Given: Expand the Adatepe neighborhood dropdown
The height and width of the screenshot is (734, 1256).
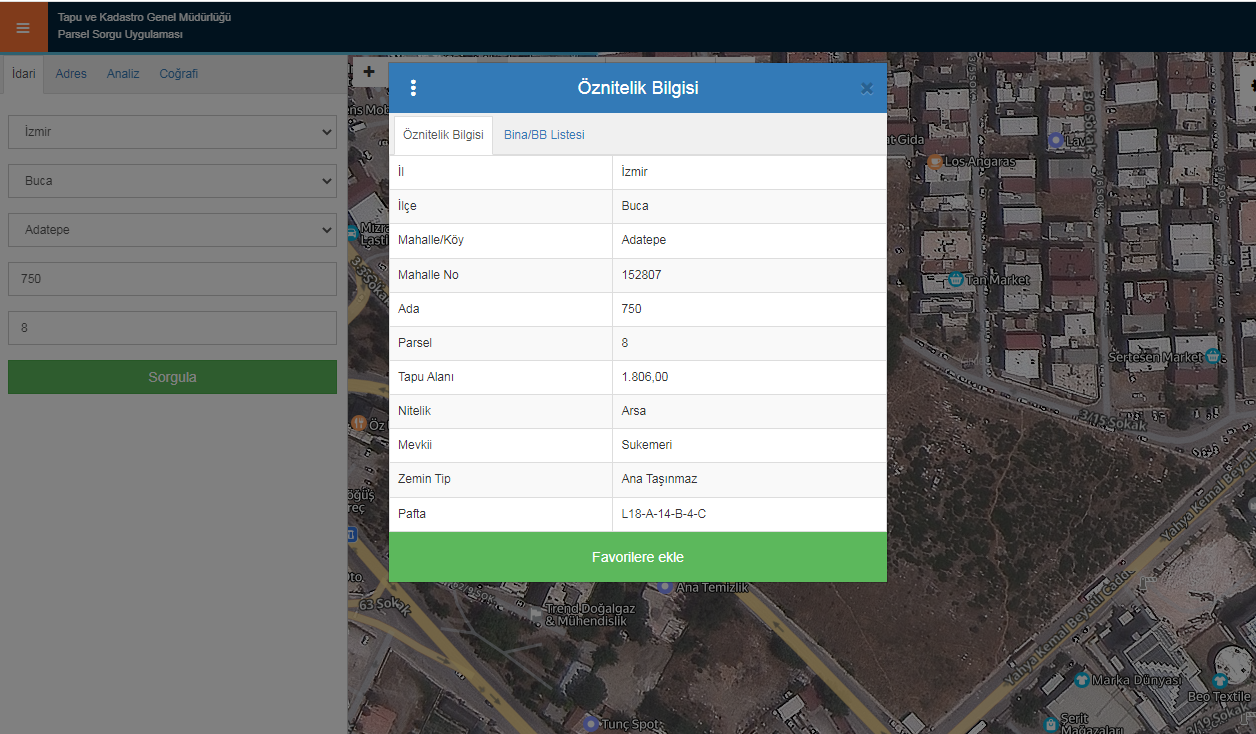Looking at the screenshot, I should pyautogui.click(x=172, y=230).
